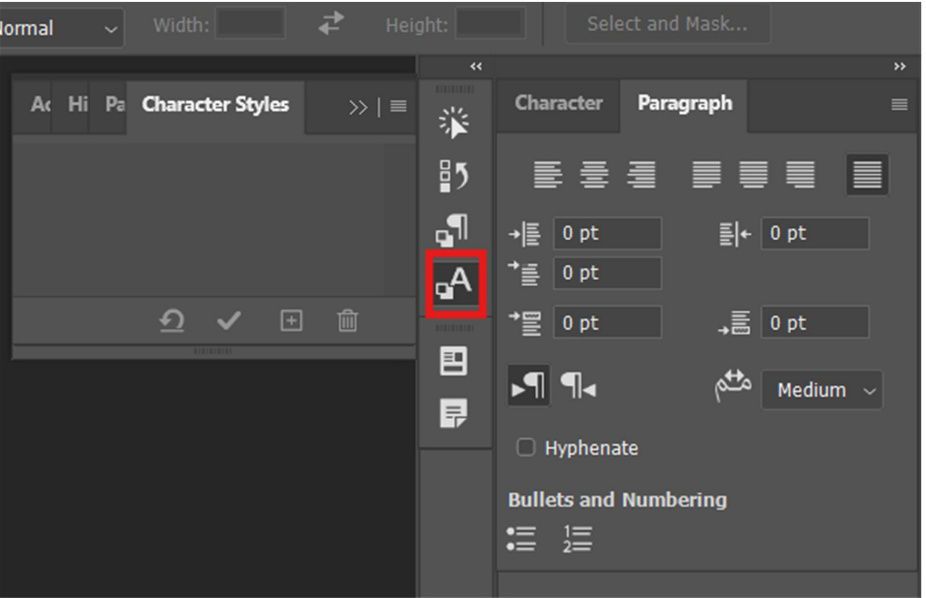This screenshot has width=926, height=598.
Task: Enable the Hyphenate checkbox
Action: pyautogui.click(x=526, y=447)
